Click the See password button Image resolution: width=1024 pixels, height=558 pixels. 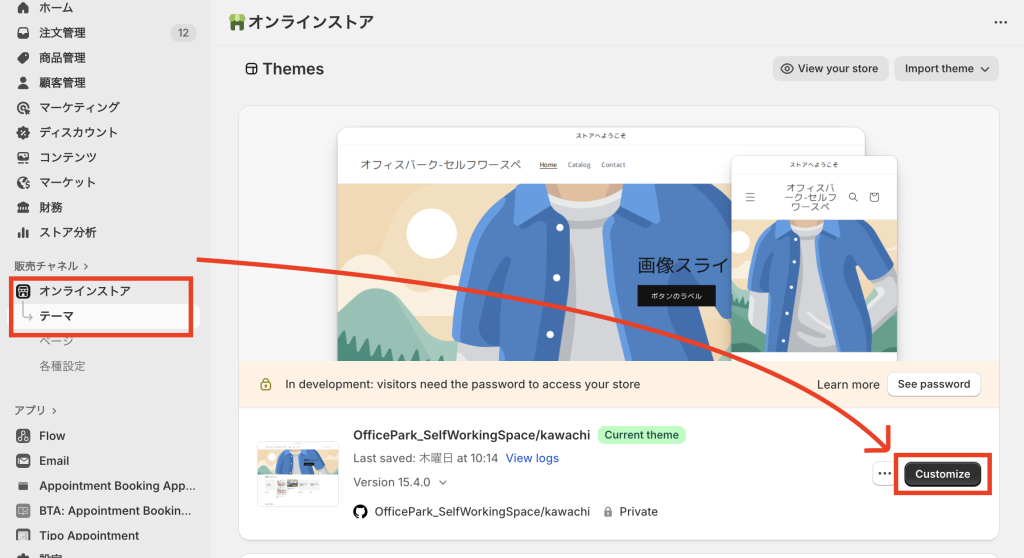point(933,384)
